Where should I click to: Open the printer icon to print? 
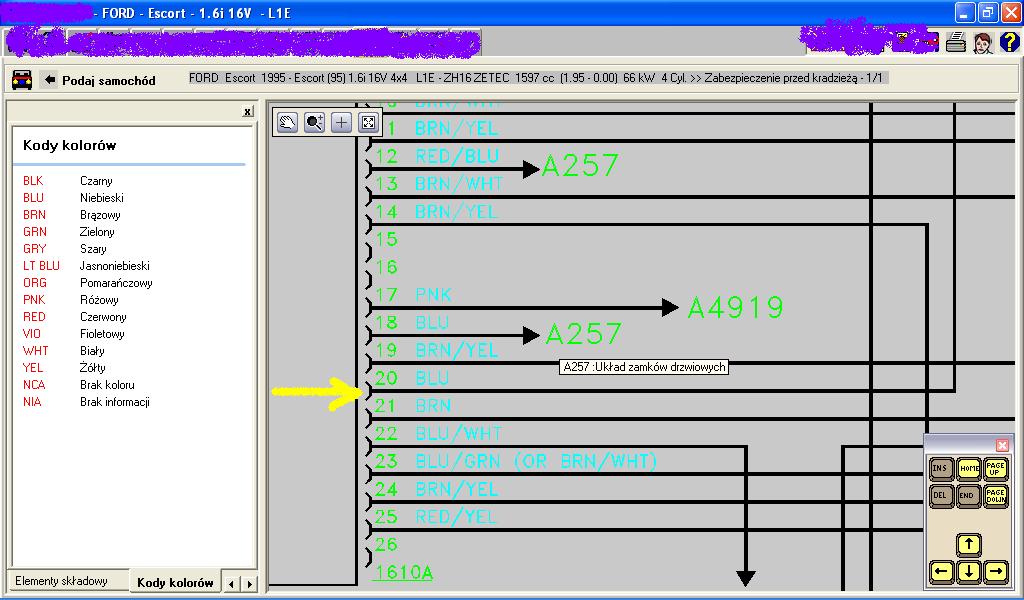(956, 42)
